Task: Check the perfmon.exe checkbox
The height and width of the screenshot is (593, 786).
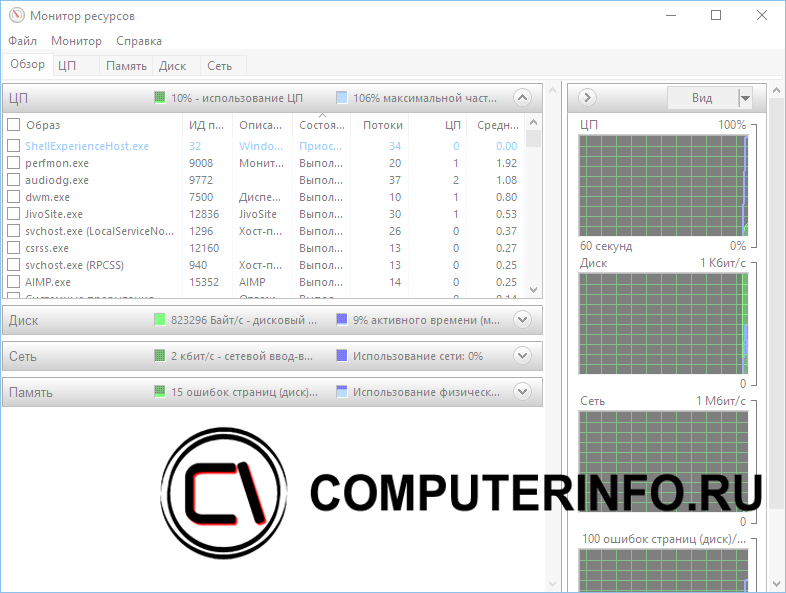Action: pos(14,163)
